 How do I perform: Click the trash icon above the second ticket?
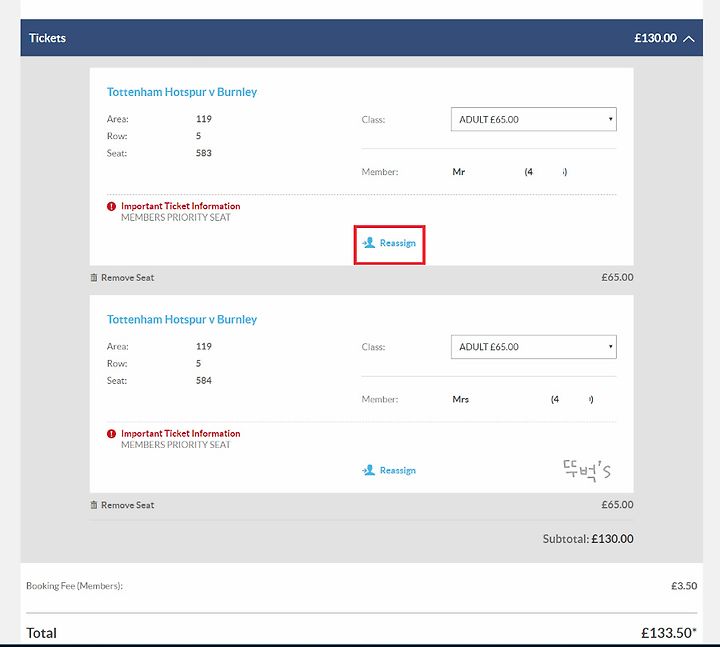pyautogui.click(x=94, y=277)
